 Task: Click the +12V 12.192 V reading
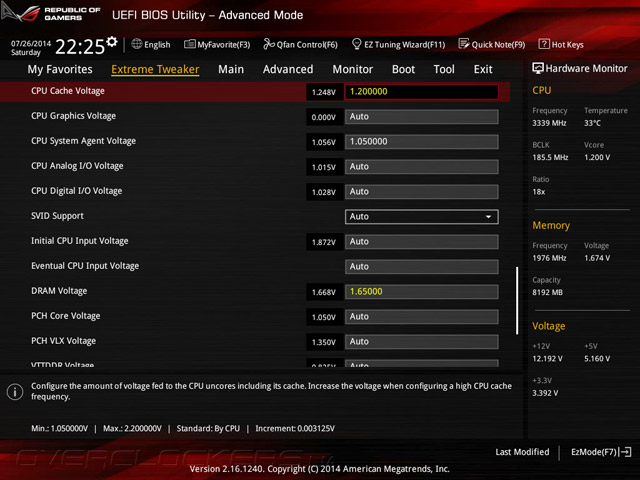click(547, 358)
